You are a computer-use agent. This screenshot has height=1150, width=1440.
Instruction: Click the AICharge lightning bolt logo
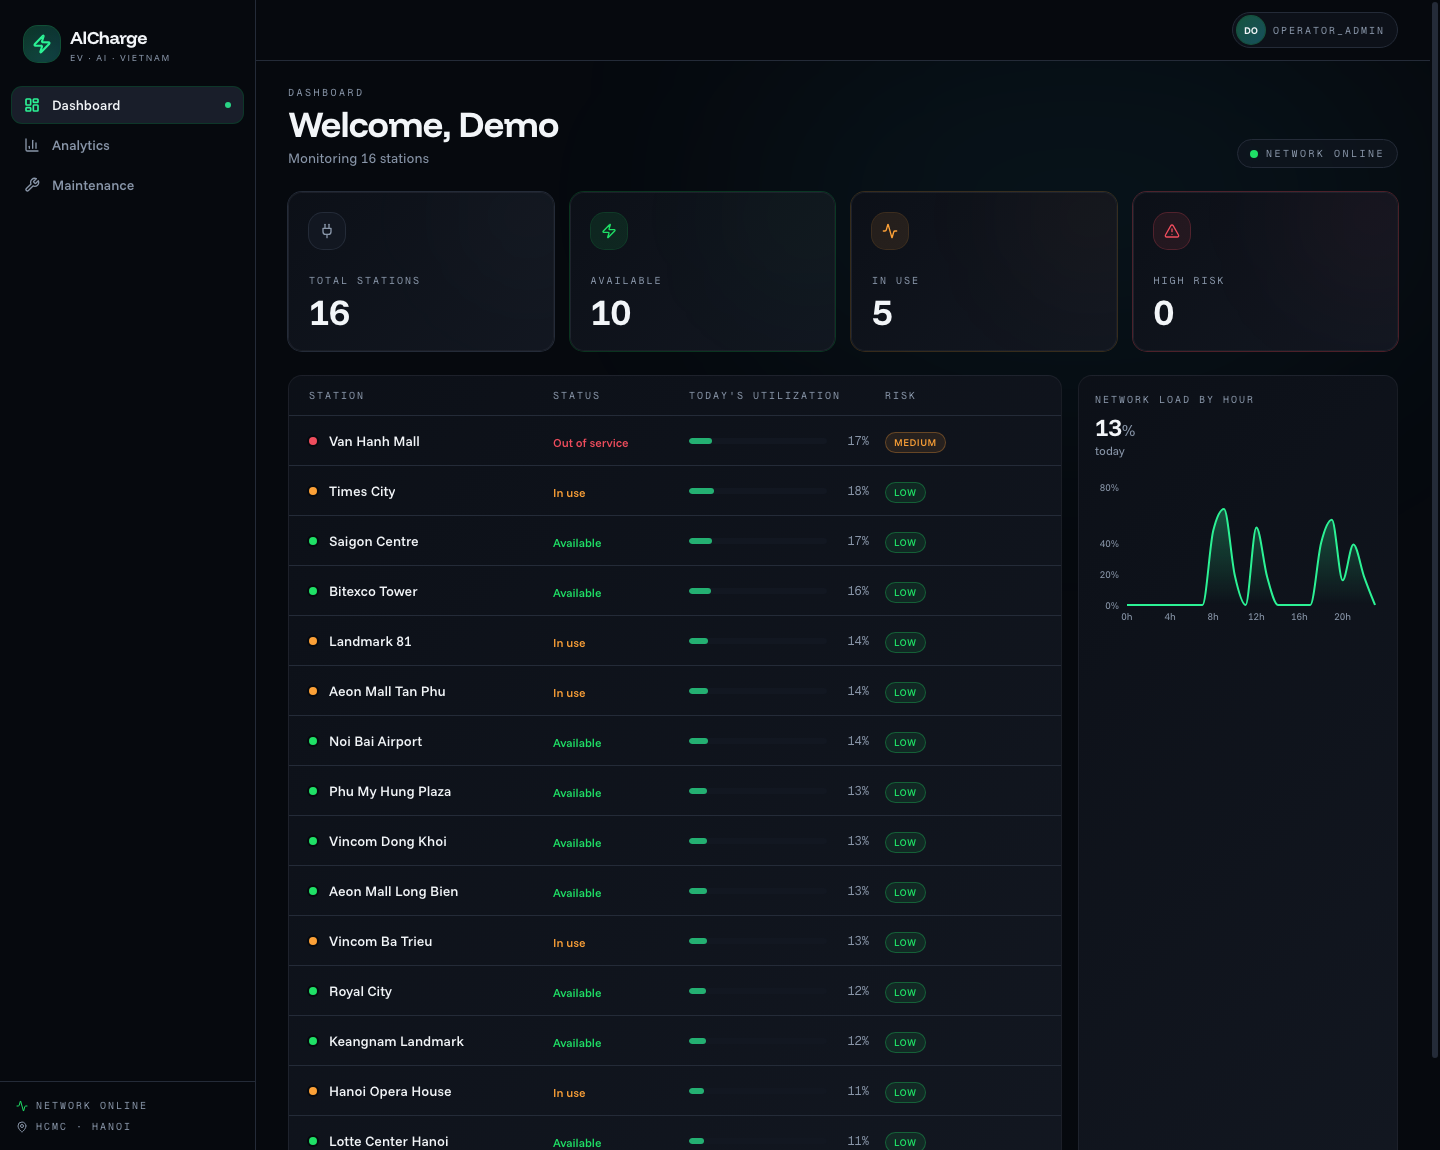[42, 44]
